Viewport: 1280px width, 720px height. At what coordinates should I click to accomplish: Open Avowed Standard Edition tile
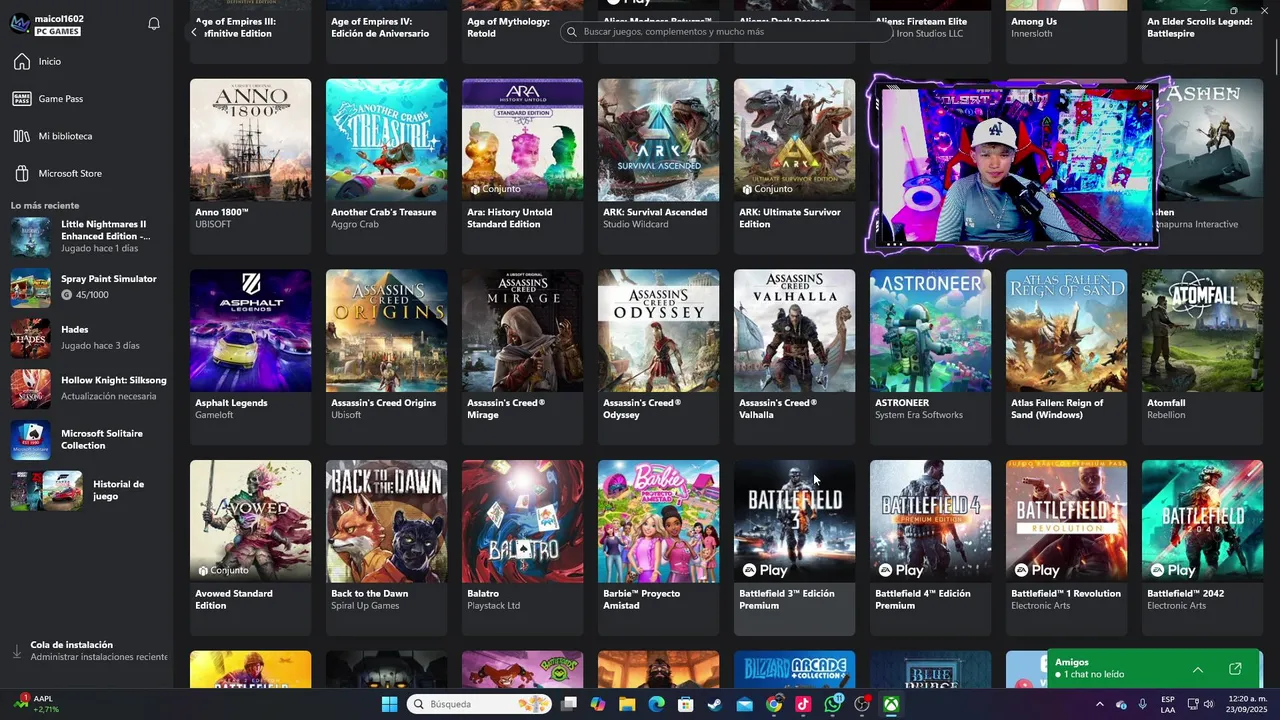tap(250, 548)
